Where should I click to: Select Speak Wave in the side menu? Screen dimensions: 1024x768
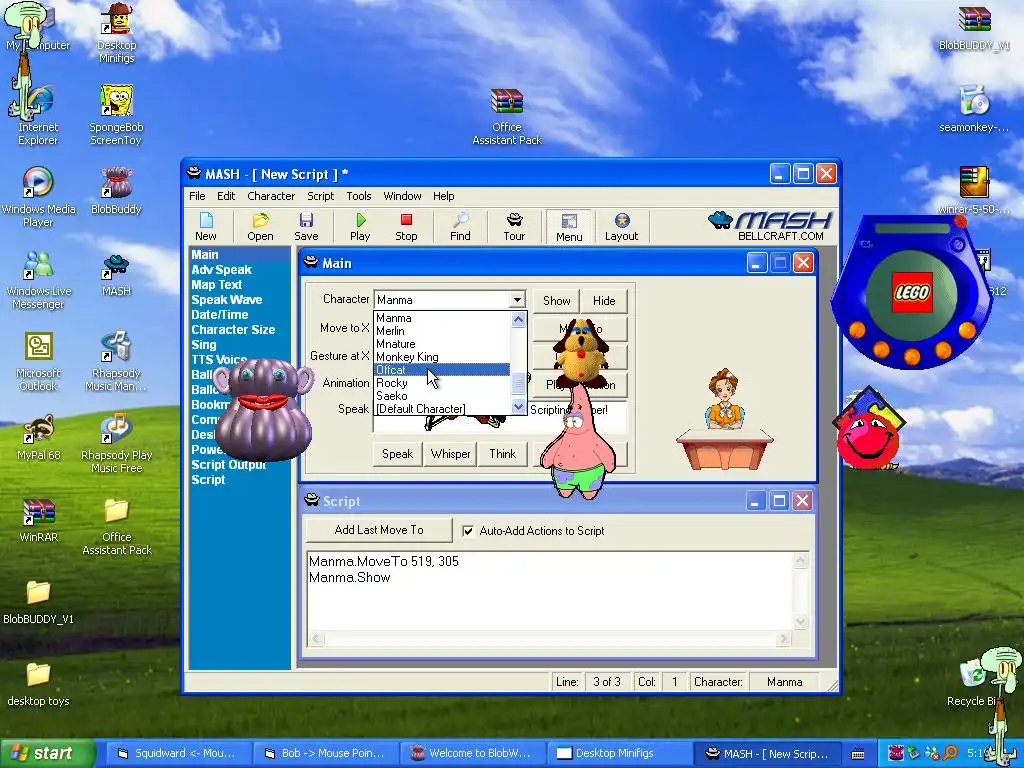(227, 300)
